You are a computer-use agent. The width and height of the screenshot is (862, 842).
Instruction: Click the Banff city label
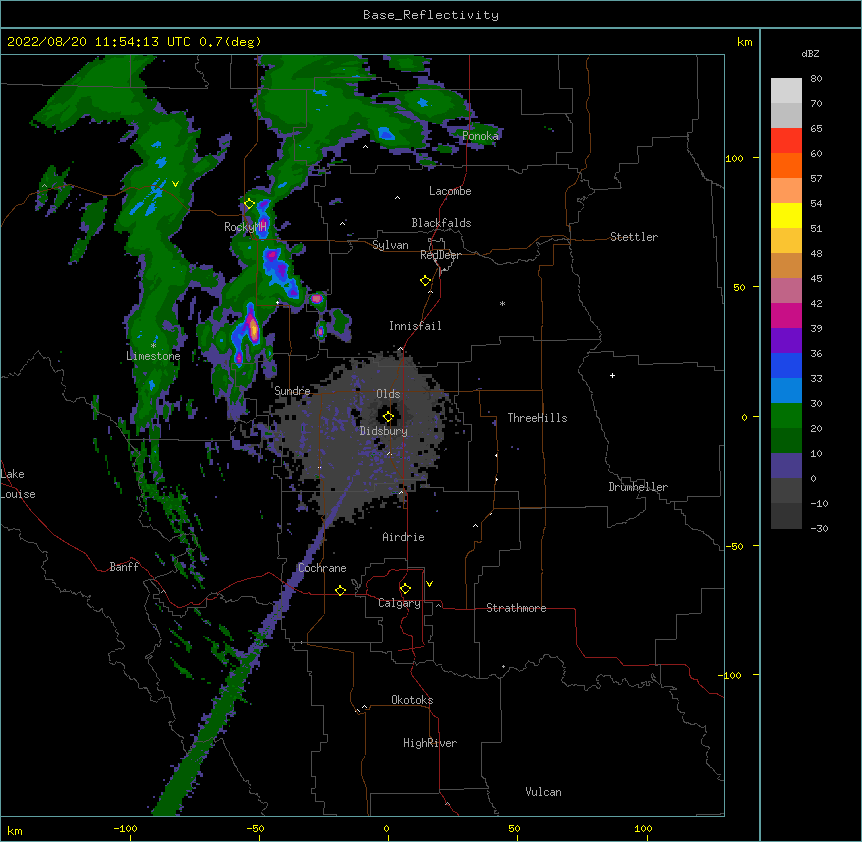click(124, 567)
